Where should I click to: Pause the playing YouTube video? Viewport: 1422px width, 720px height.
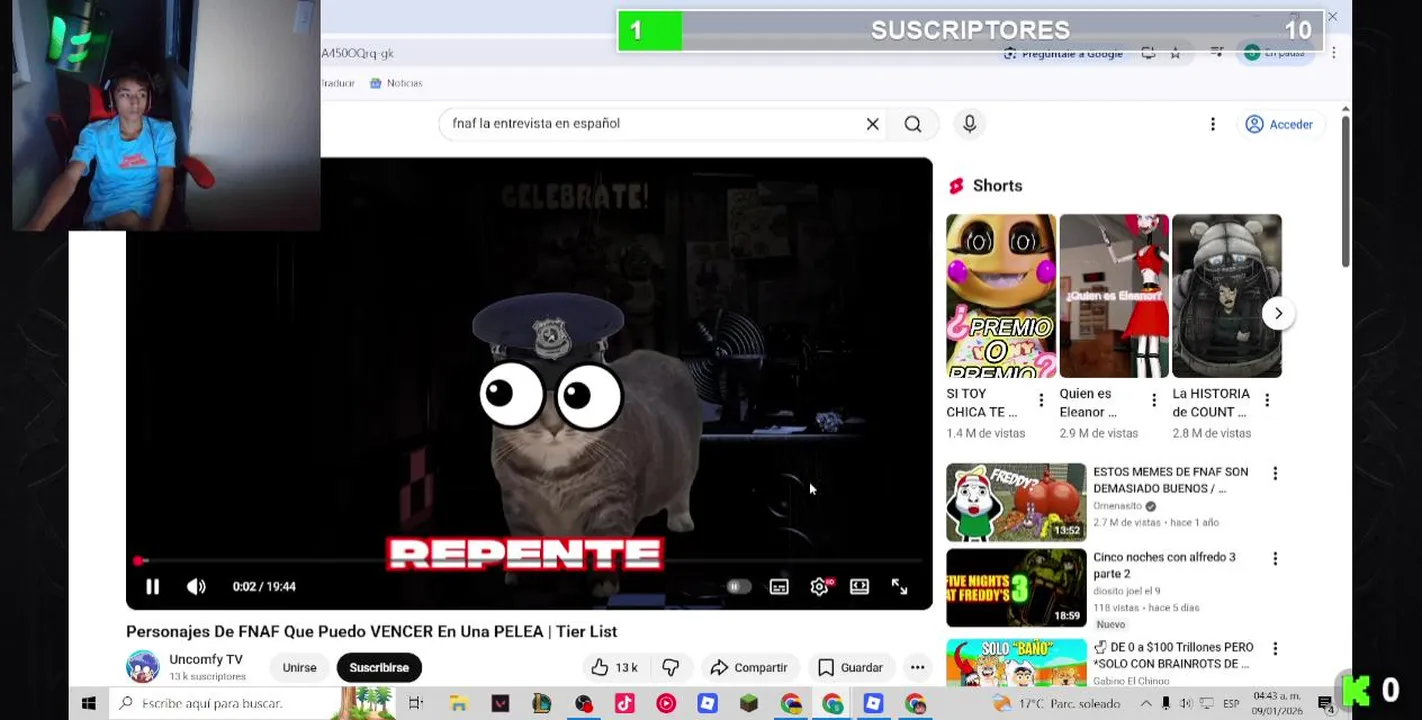pos(152,587)
